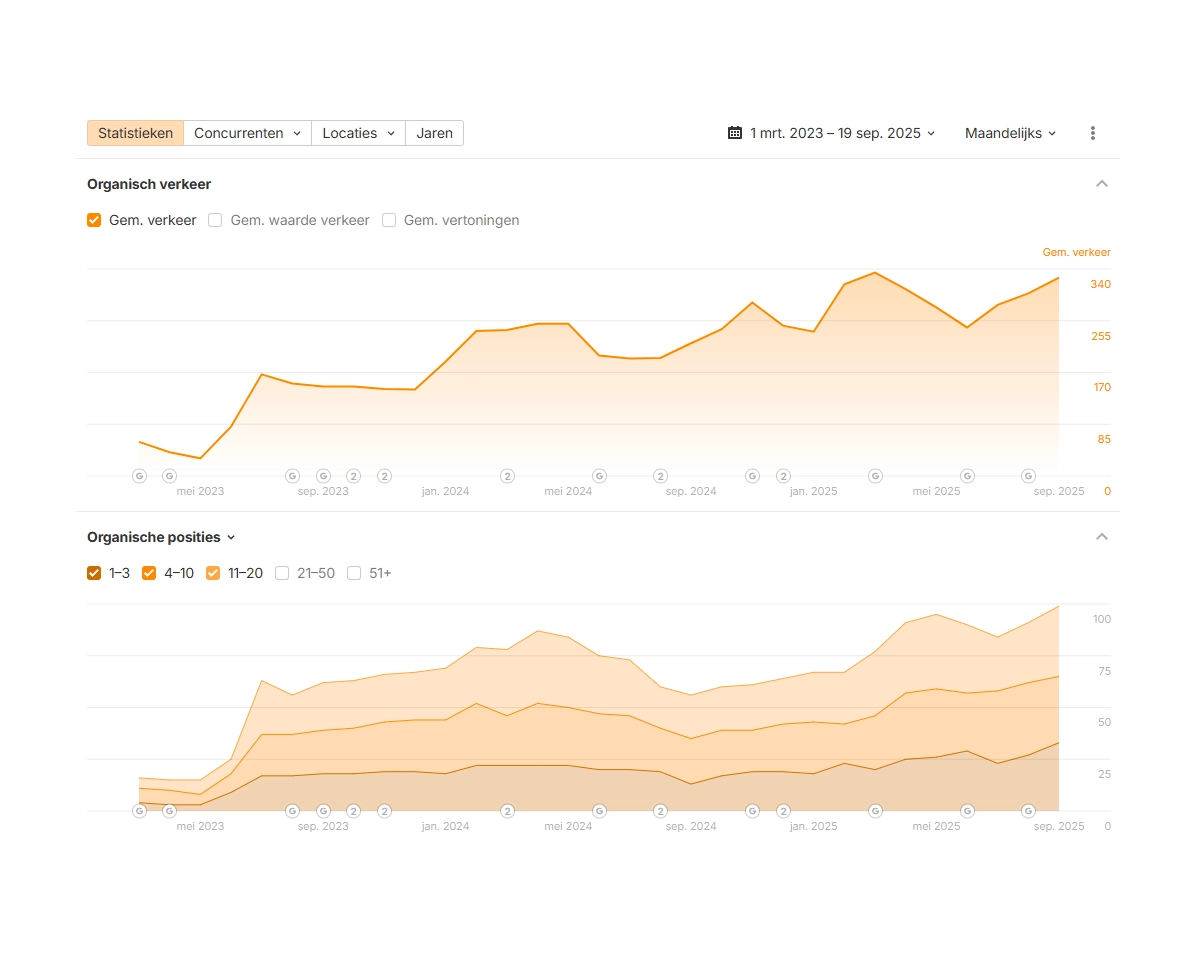Select the Jaren tab
The width and height of the screenshot is (1197, 953).
point(434,133)
